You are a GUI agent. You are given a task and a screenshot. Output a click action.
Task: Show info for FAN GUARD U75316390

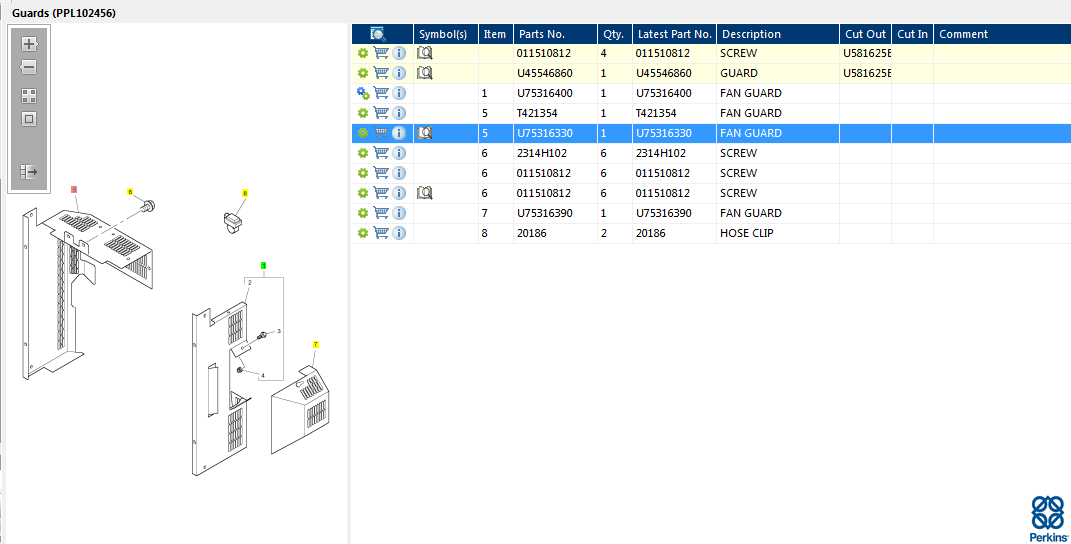pos(399,213)
